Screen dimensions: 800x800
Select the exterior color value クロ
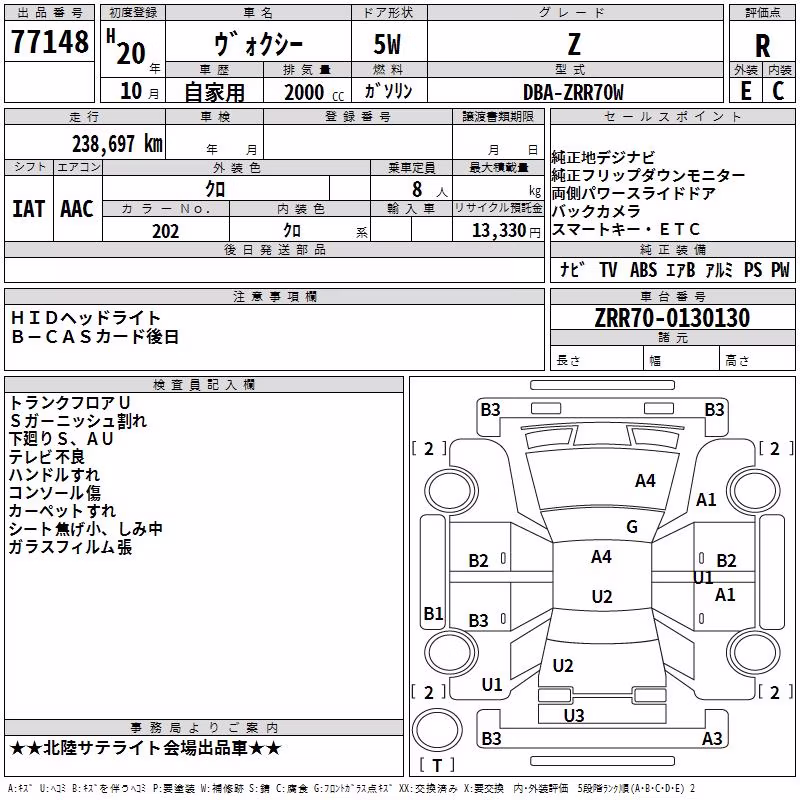tap(215, 189)
